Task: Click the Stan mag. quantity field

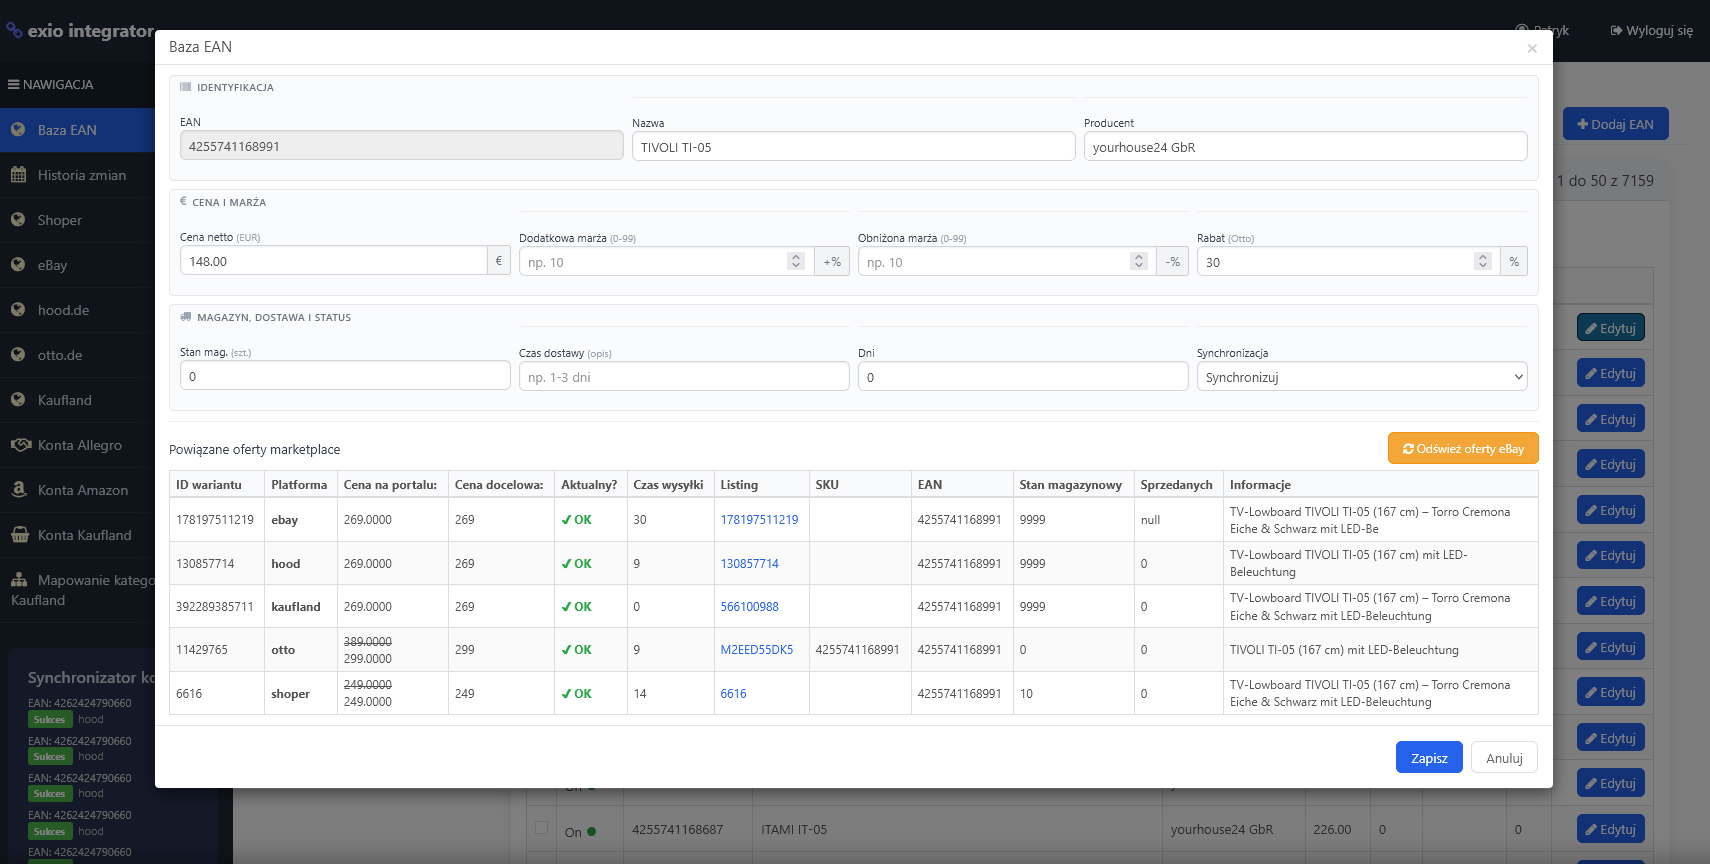Action: 345,376
